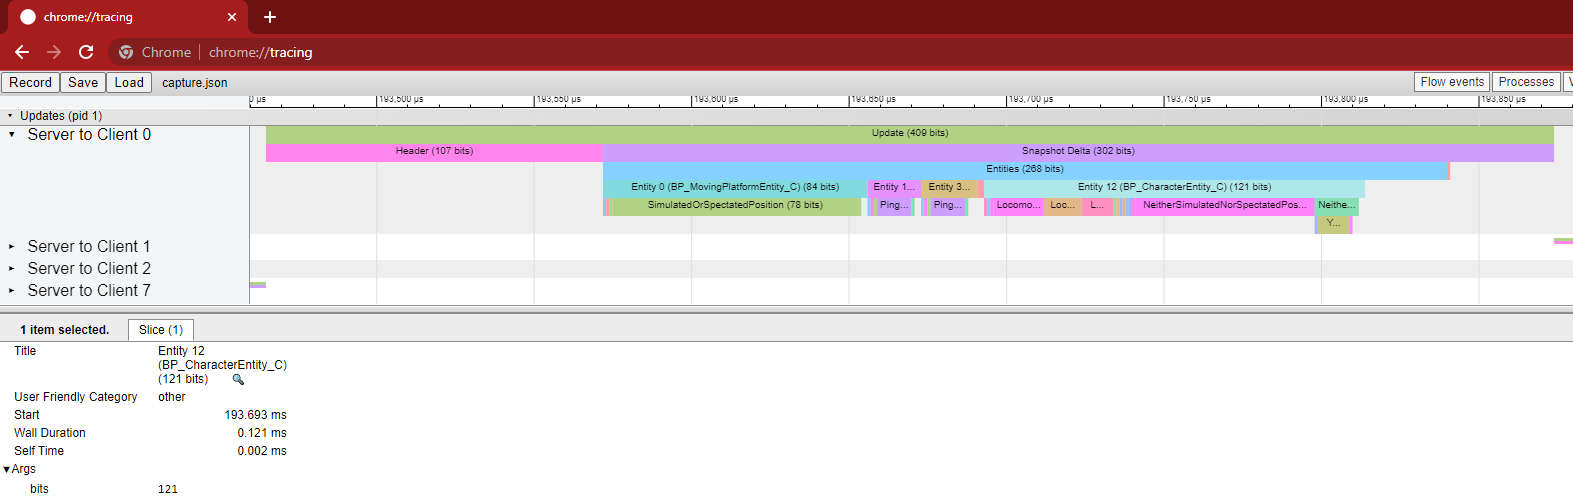Open a new browser tab

click(x=270, y=17)
